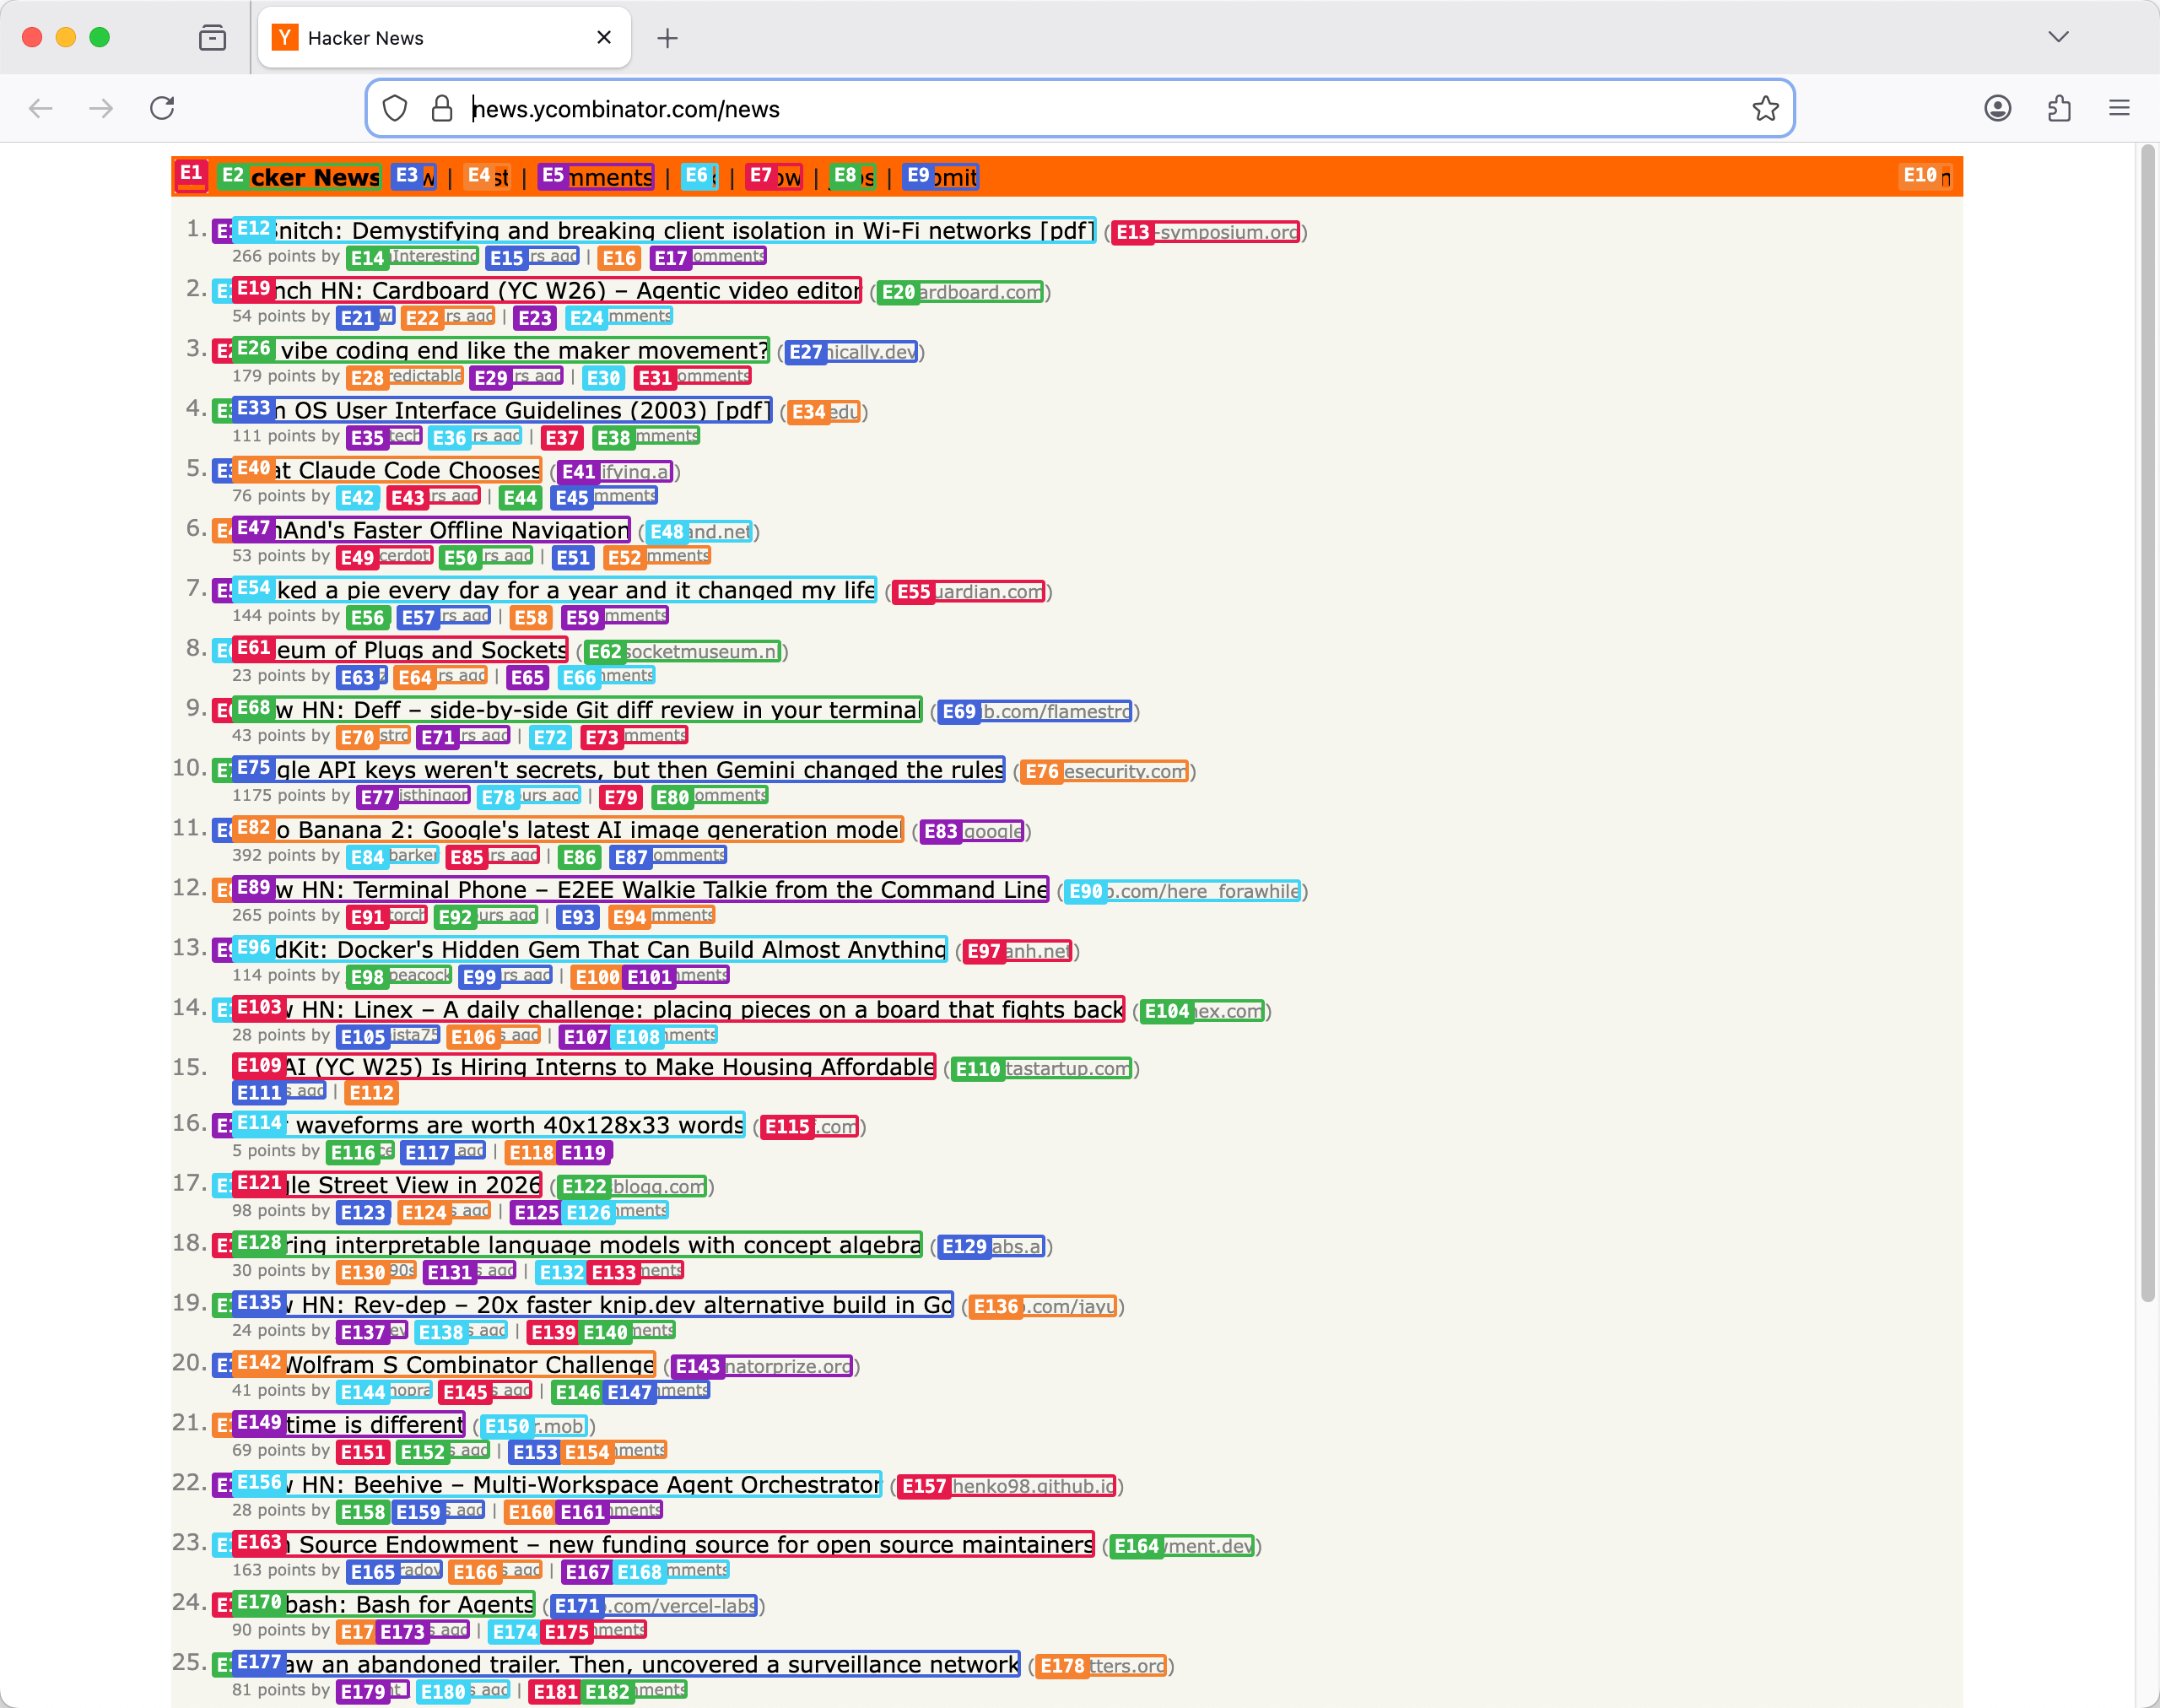Click the reload page icon
The image size is (2160, 1708).
162,108
